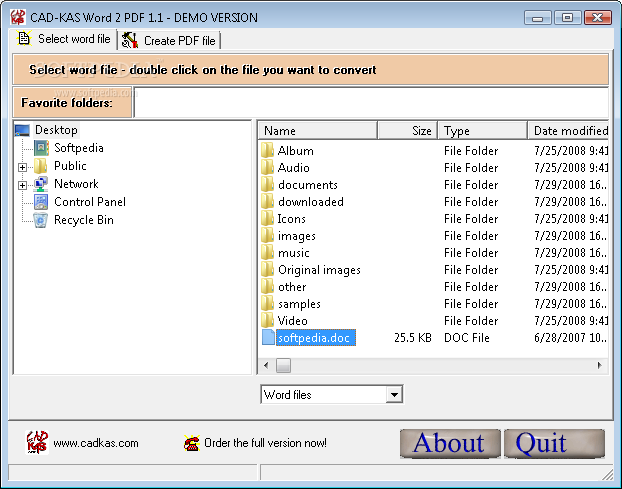Click the DOC File type cell
Screen dimensions: 622x489
pos(467,338)
